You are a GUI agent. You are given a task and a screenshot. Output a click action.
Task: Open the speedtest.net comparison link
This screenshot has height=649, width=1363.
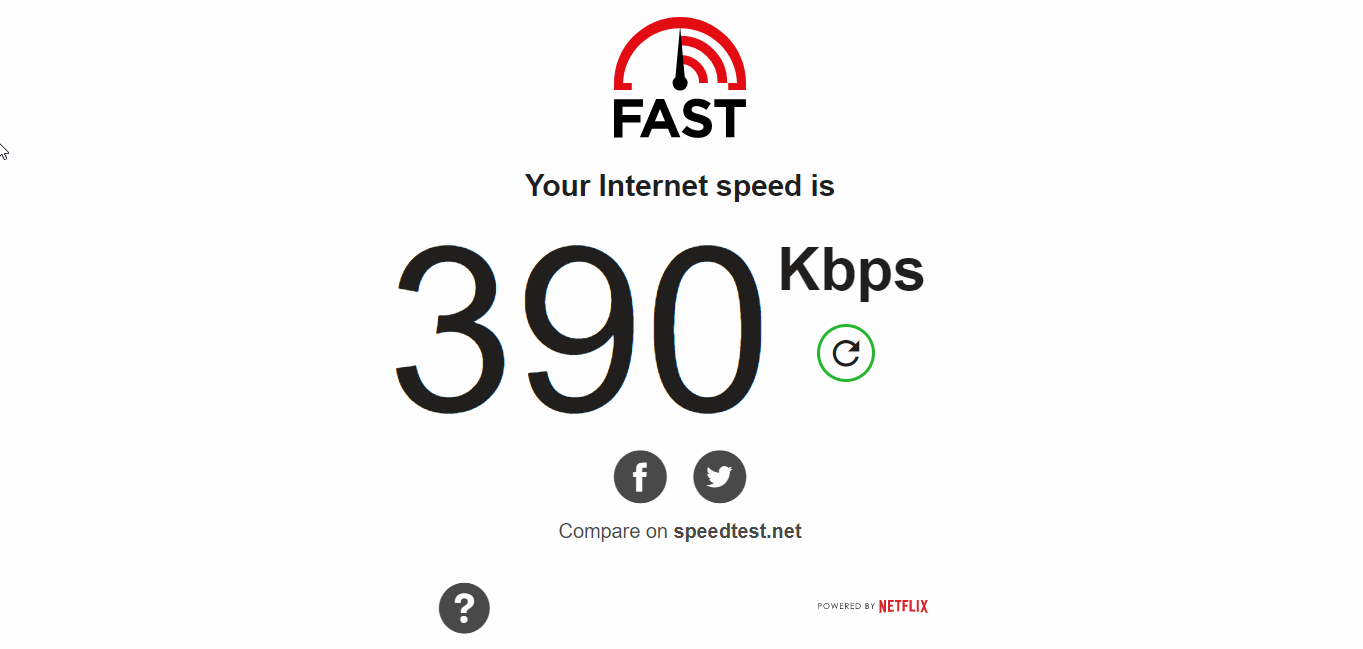[x=737, y=531]
